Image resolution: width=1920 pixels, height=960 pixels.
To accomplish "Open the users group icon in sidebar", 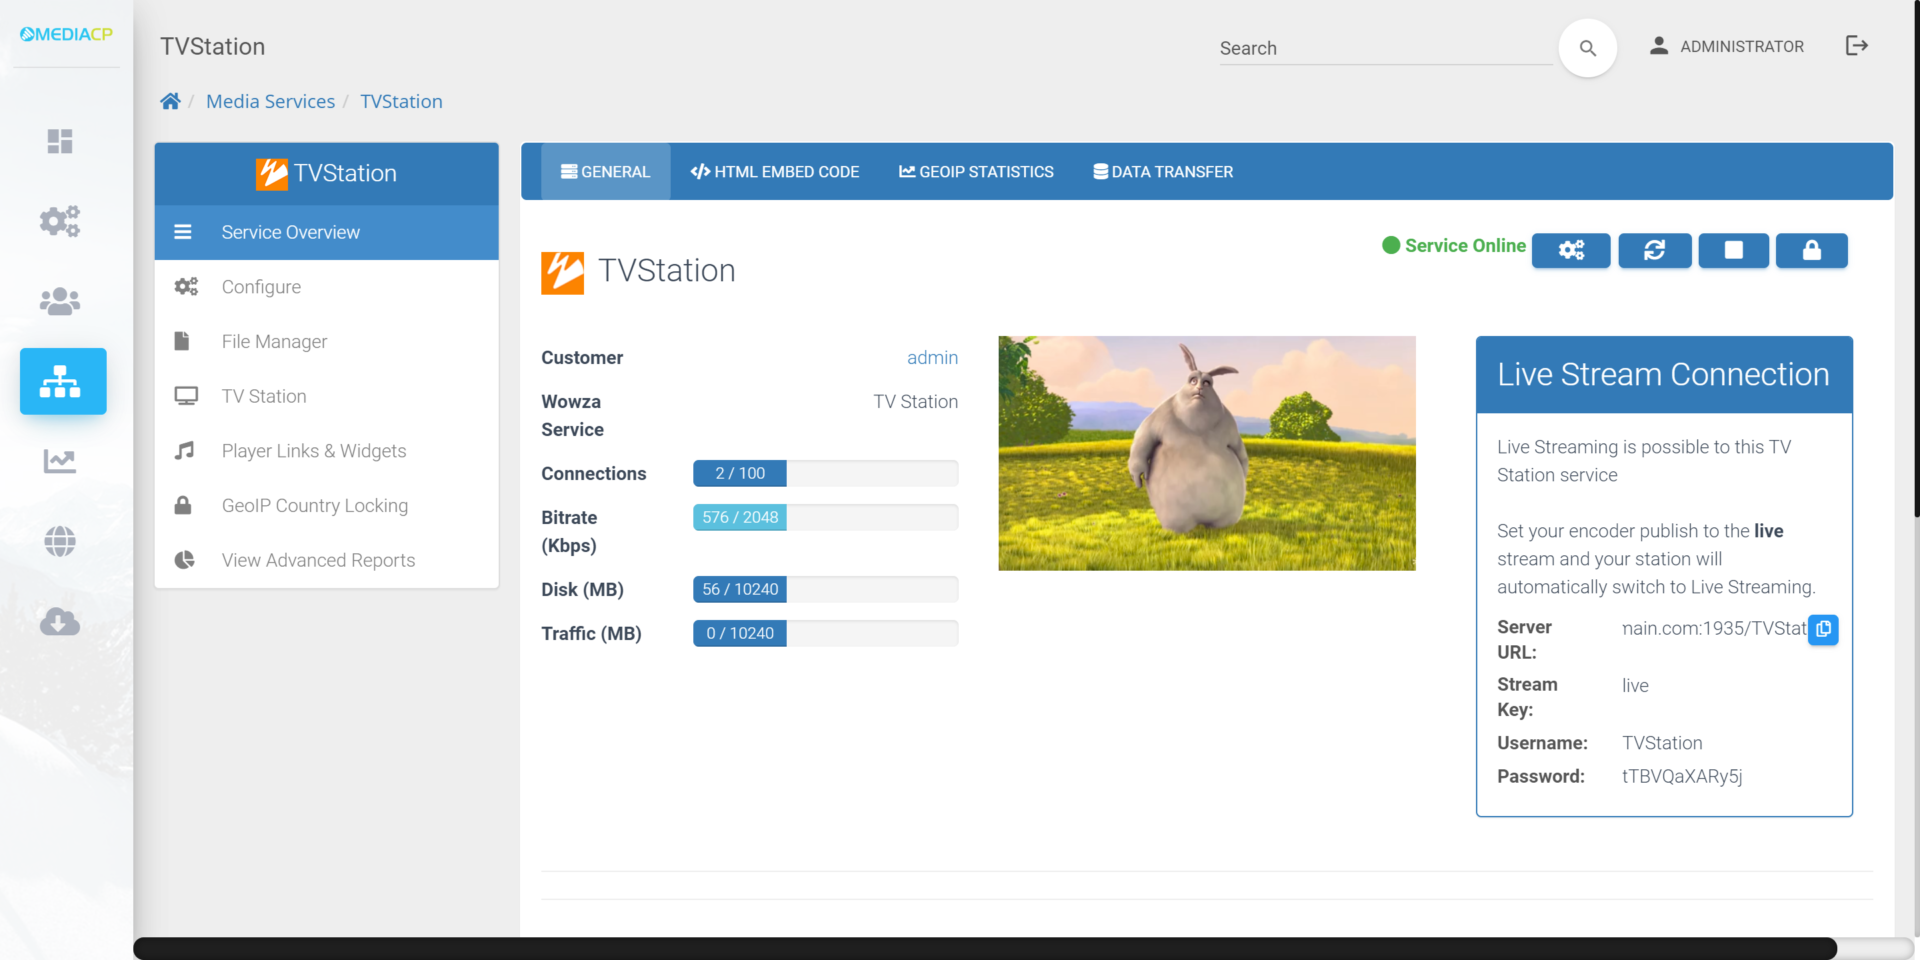I will click(x=60, y=301).
